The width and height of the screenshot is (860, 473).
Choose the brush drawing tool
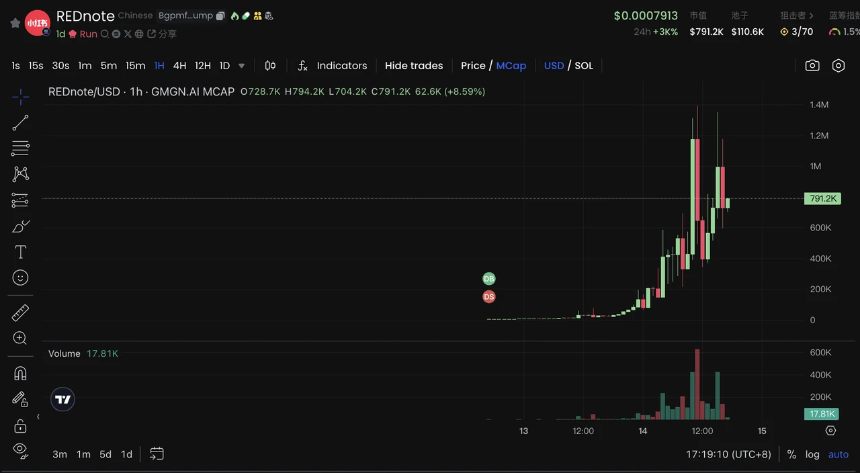[x=20, y=226]
